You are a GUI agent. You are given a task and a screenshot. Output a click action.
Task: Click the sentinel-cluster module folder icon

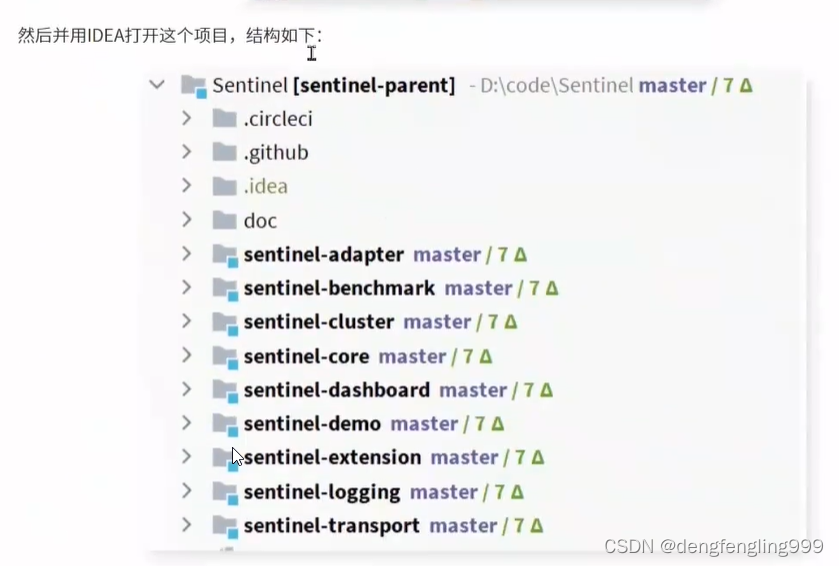click(225, 323)
